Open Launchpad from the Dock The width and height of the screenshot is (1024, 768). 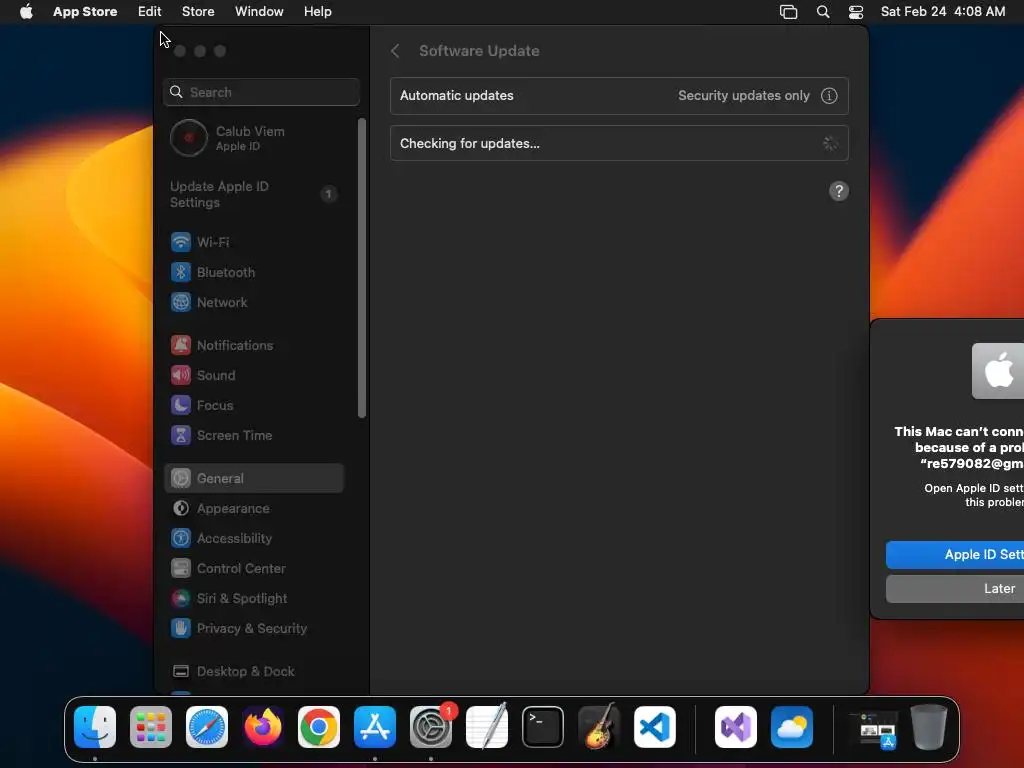click(151, 728)
